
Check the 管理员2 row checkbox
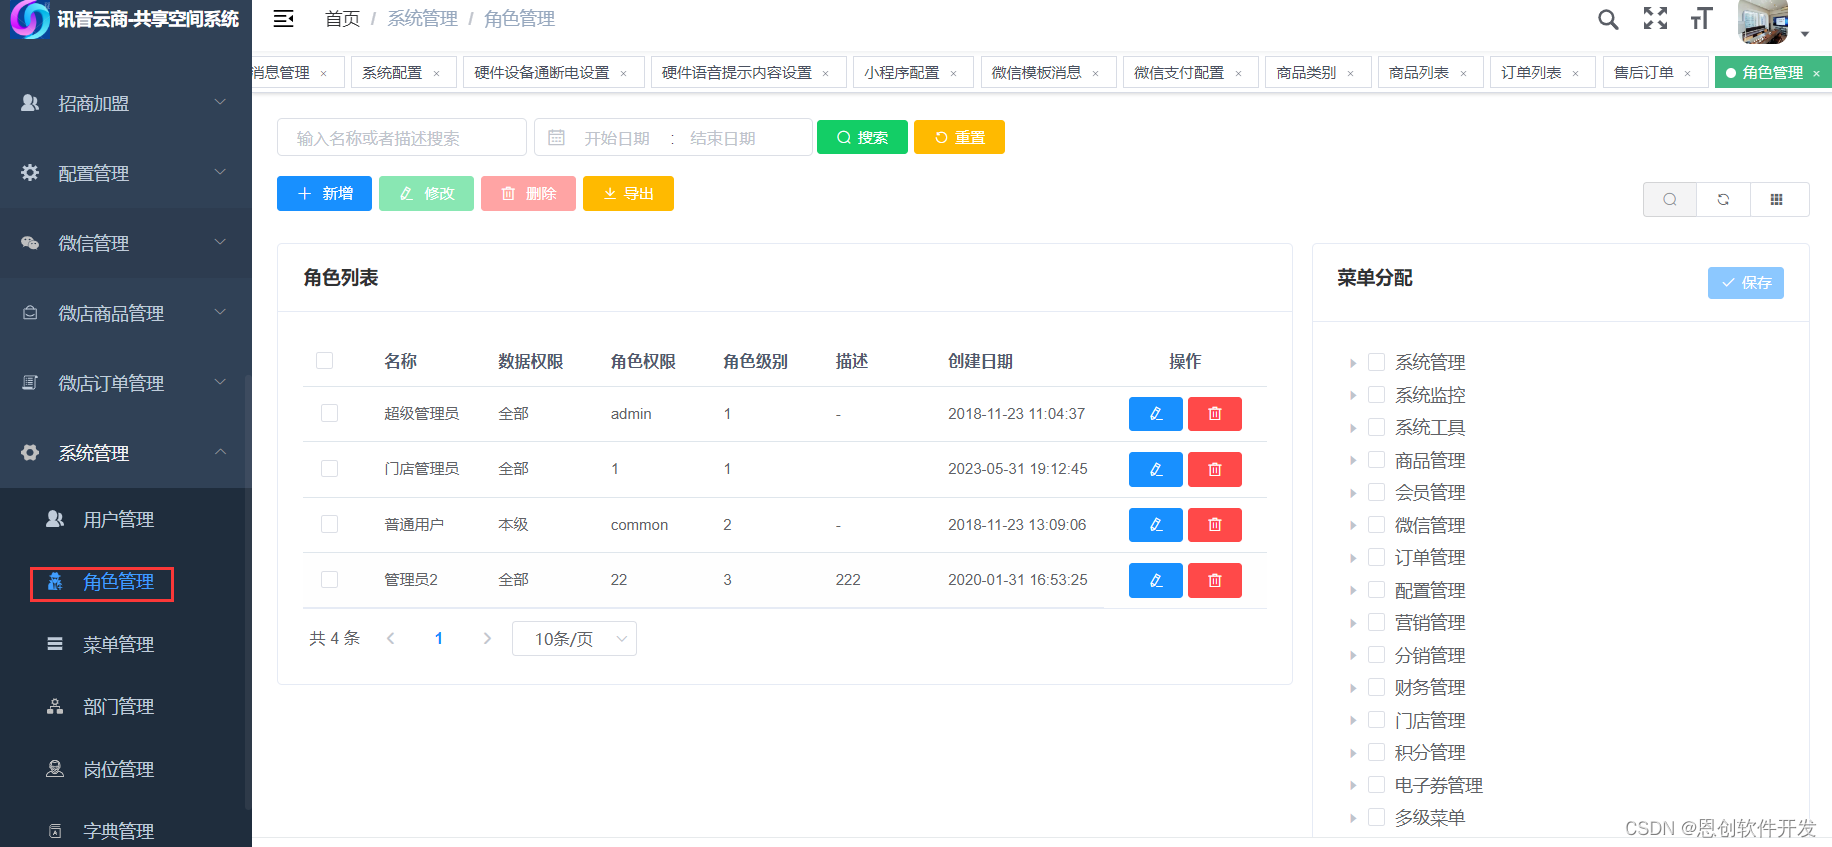pyautogui.click(x=329, y=579)
